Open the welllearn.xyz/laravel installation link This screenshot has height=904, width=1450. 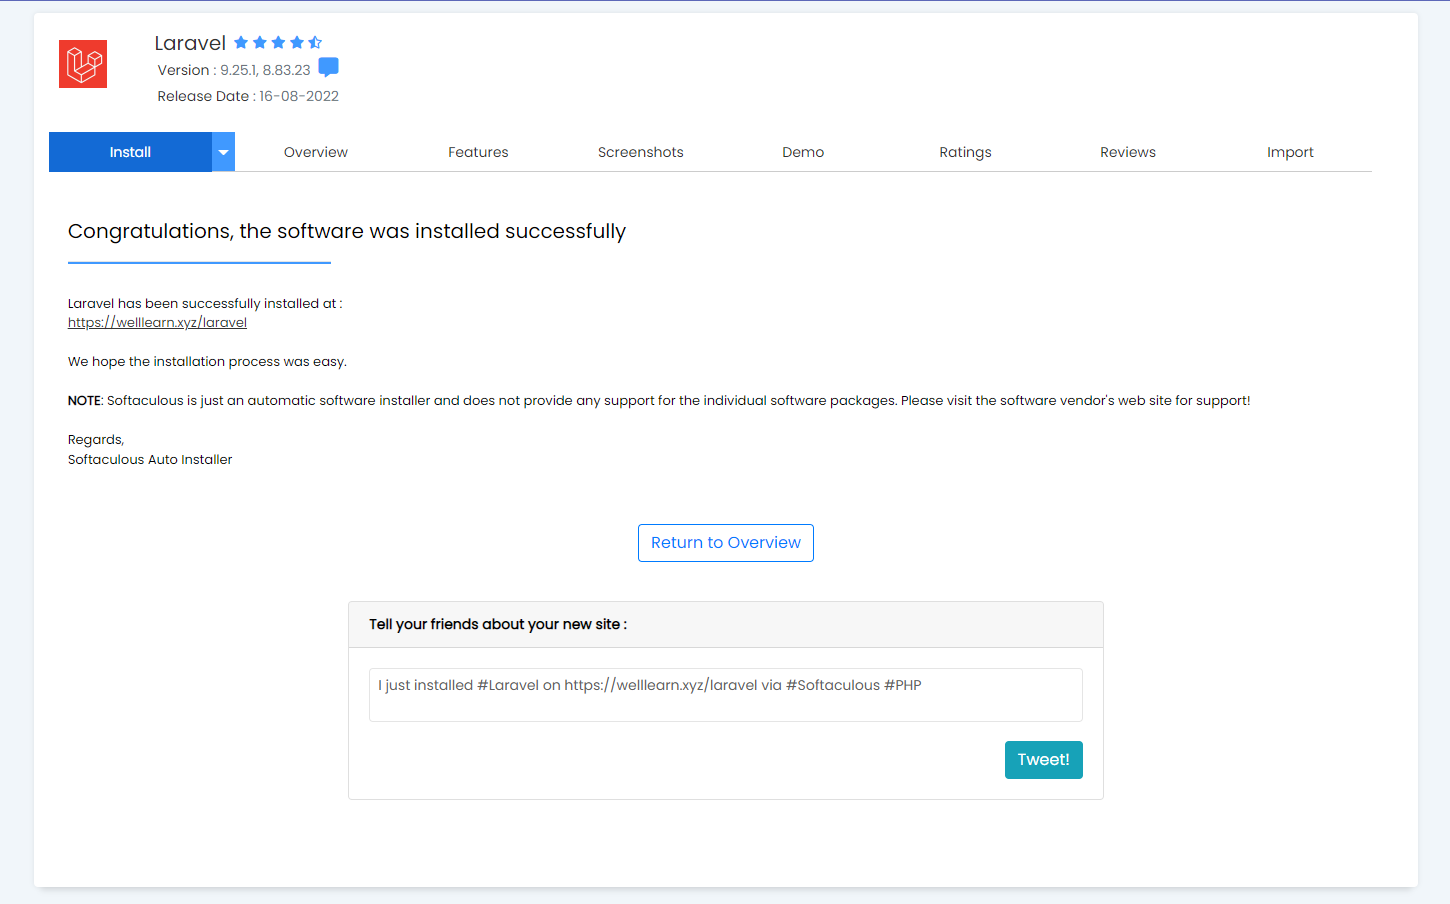[157, 322]
